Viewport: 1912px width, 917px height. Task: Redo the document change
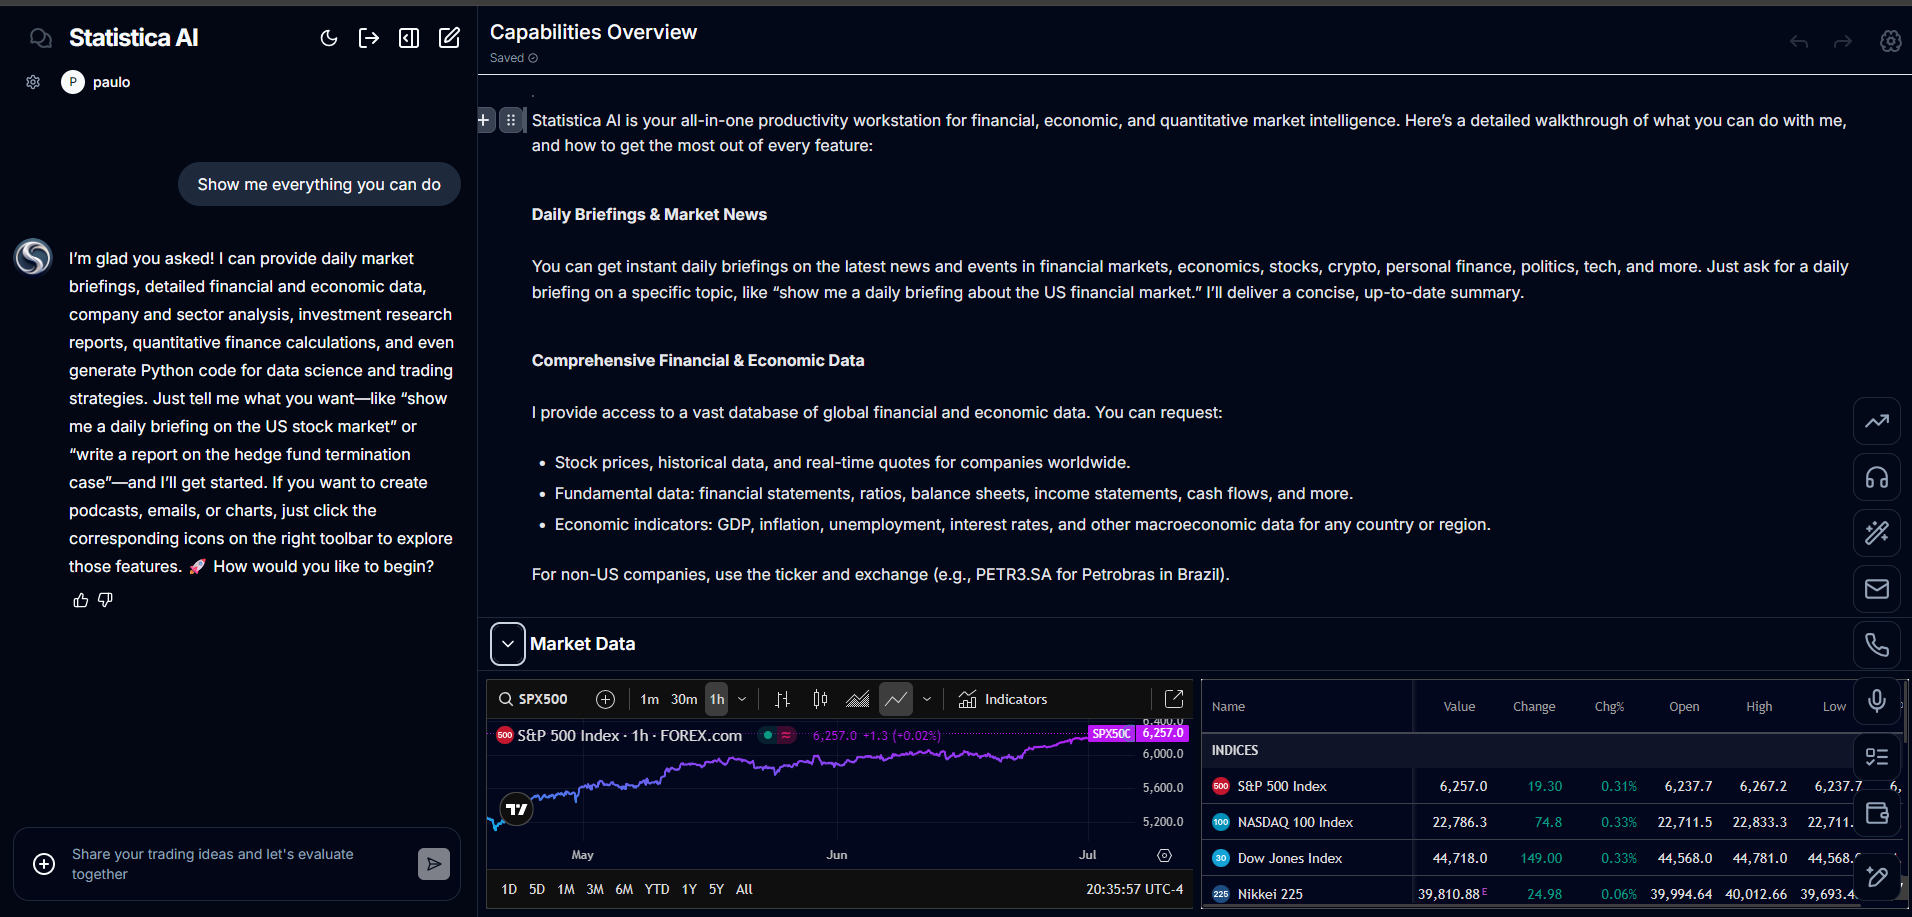(1843, 41)
